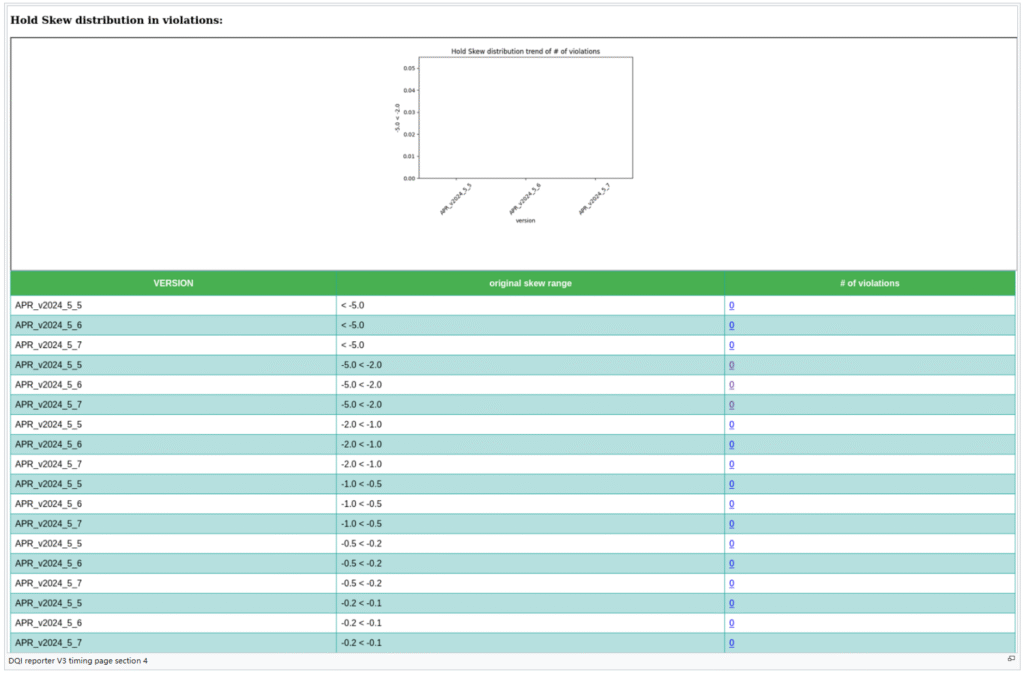Click the original skew range column header
This screenshot has width=1024, height=673.
tap(530, 283)
